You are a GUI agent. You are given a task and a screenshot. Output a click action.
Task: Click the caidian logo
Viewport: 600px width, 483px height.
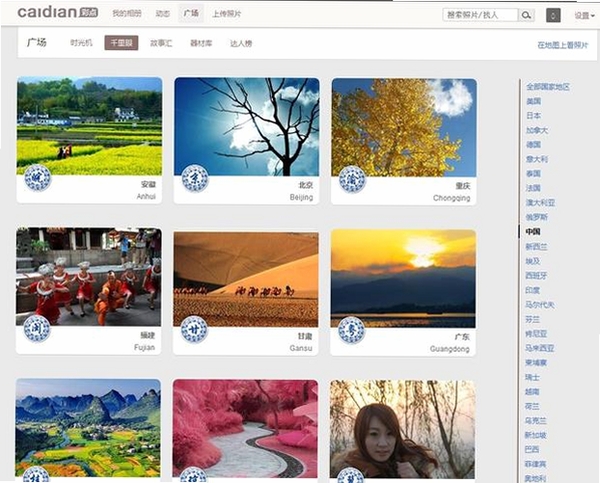click(x=58, y=12)
